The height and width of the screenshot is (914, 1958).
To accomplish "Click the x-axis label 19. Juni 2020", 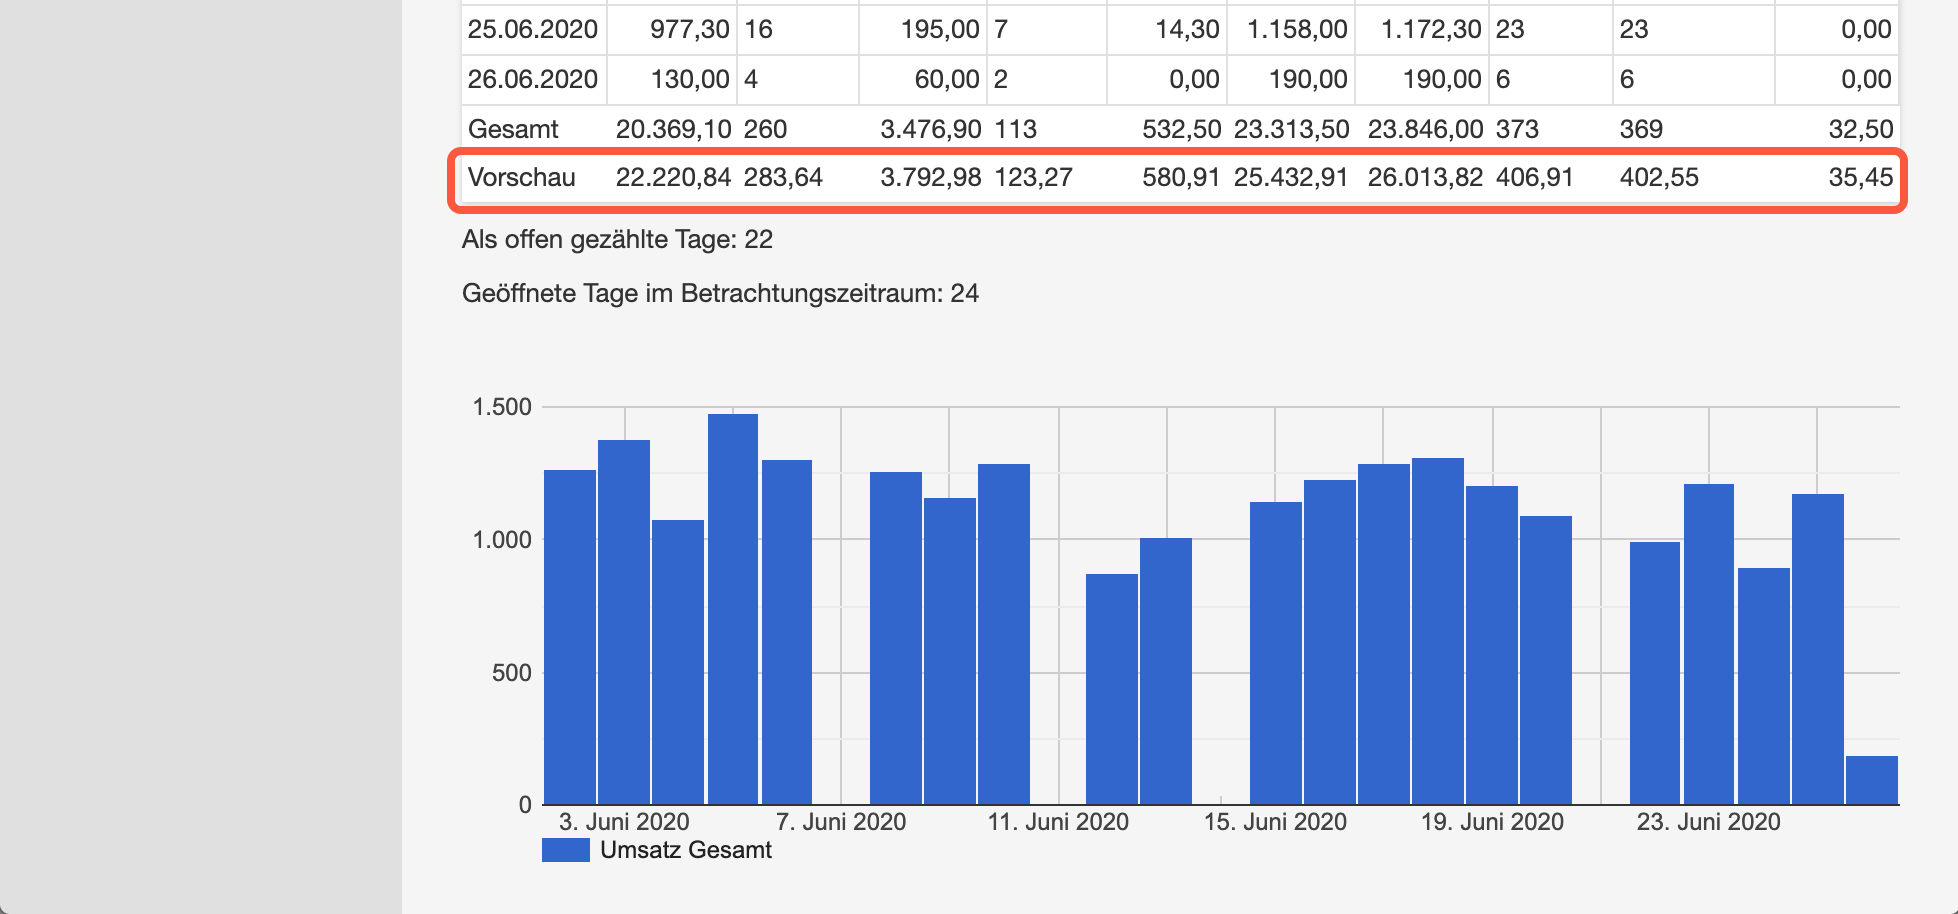I will [1492, 822].
